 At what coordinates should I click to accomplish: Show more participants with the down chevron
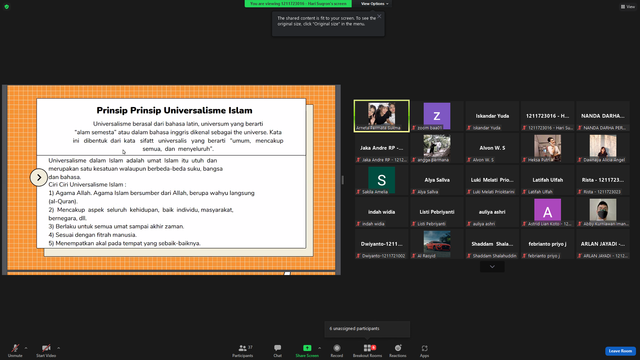click(492, 267)
